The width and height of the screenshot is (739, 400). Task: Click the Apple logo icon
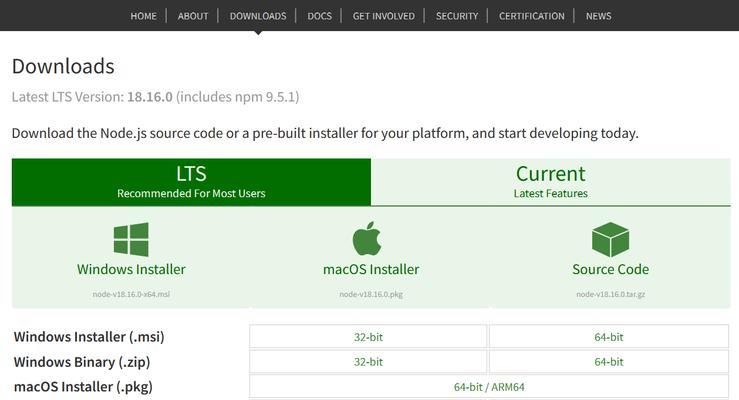tap(367, 238)
